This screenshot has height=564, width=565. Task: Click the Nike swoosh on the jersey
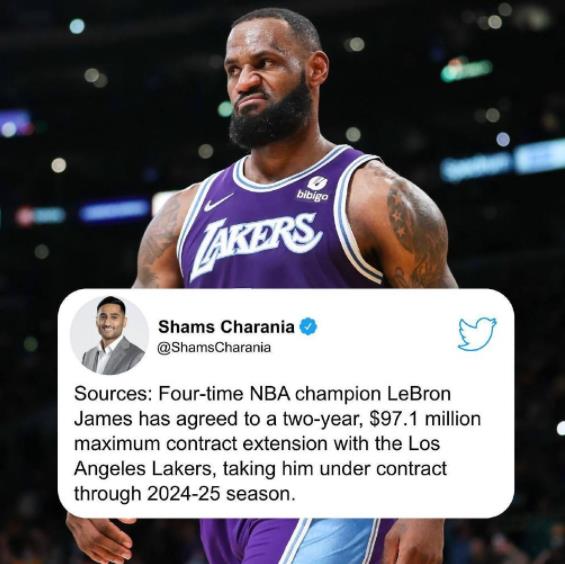[218, 202]
